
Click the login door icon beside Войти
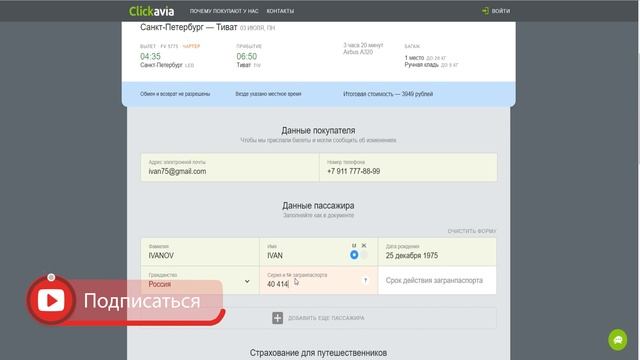[485, 11]
